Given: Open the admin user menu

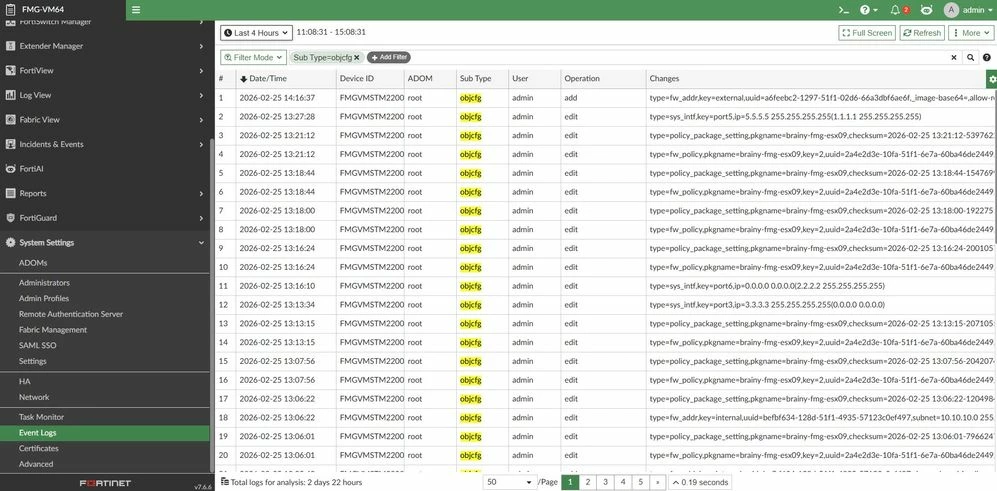Looking at the screenshot, I should click(967, 10).
